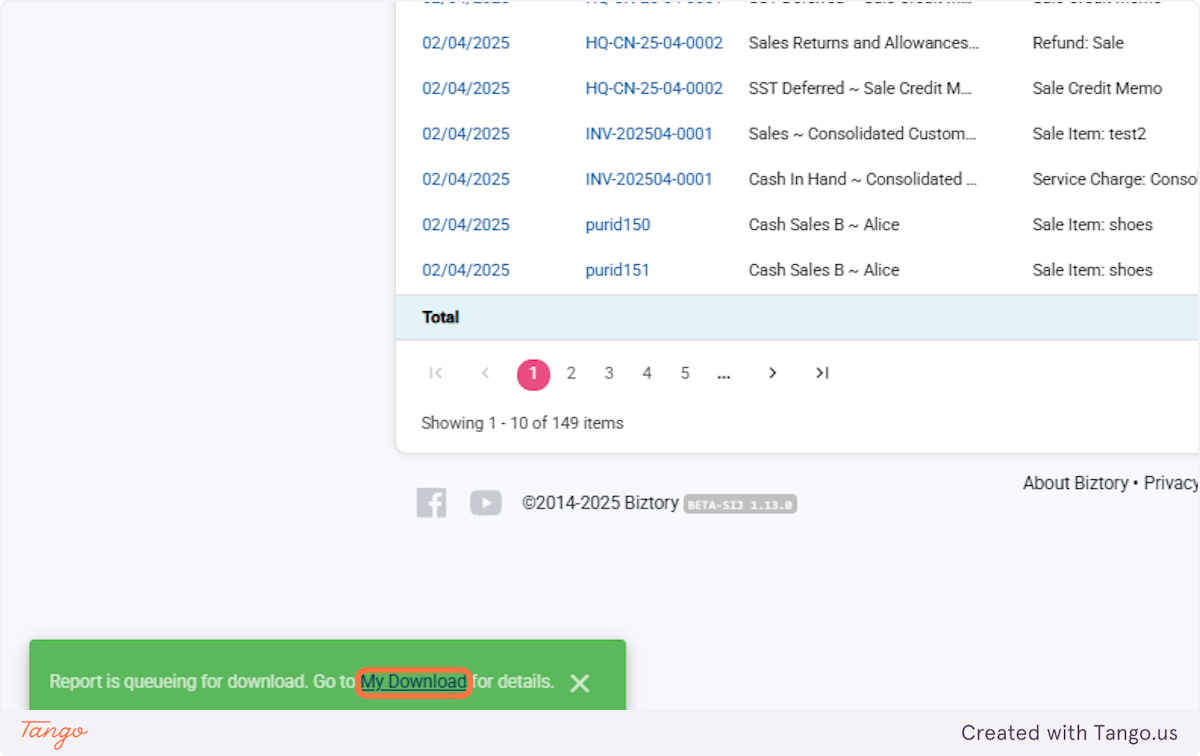Screen dimensions: 1200x756
Task: Select 'Cash Sales B ~ Alice' in purid150 row
Action: pyautogui.click(x=824, y=225)
